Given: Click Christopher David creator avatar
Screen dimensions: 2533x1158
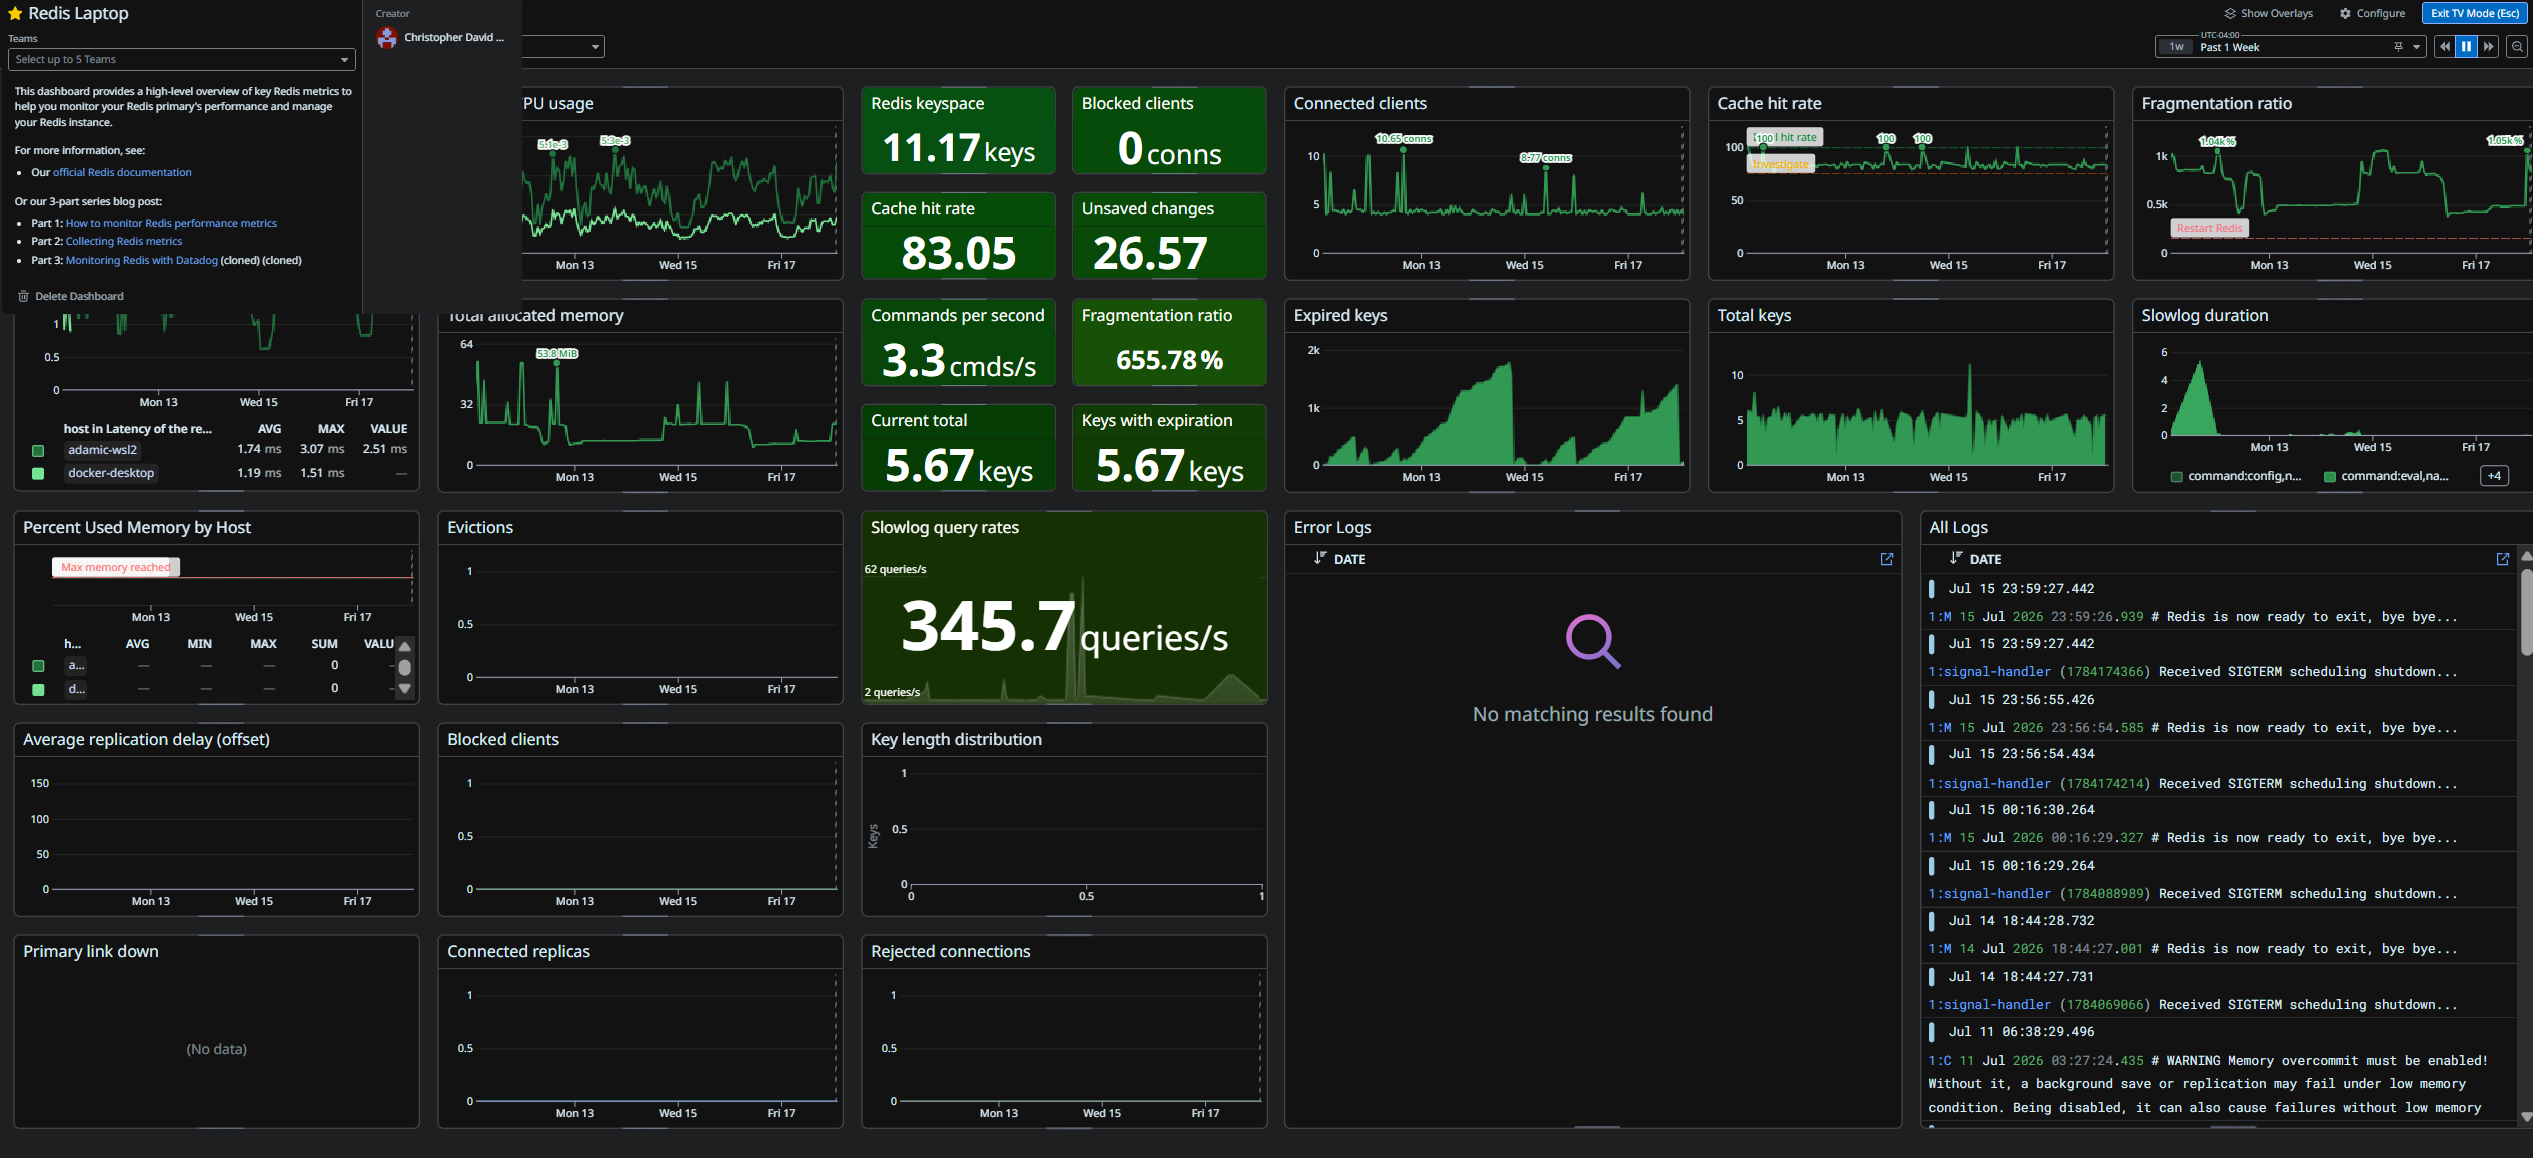Looking at the screenshot, I should [387, 38].
